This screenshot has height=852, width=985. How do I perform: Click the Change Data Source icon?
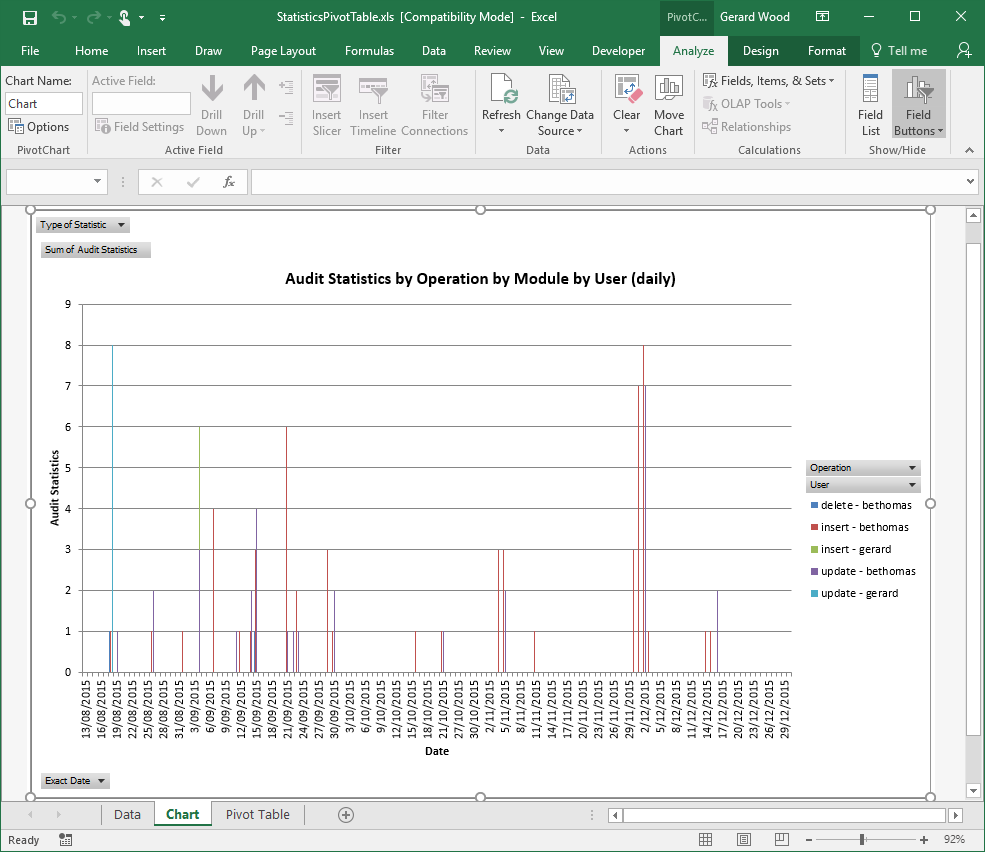coord(560,92)
